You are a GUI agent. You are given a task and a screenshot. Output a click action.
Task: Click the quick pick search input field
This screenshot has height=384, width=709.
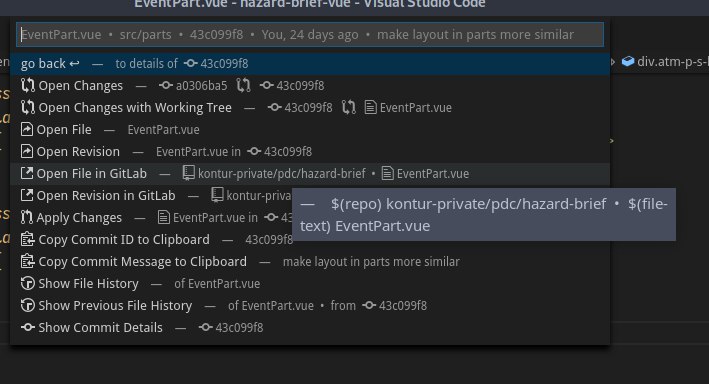pos(310,35)
